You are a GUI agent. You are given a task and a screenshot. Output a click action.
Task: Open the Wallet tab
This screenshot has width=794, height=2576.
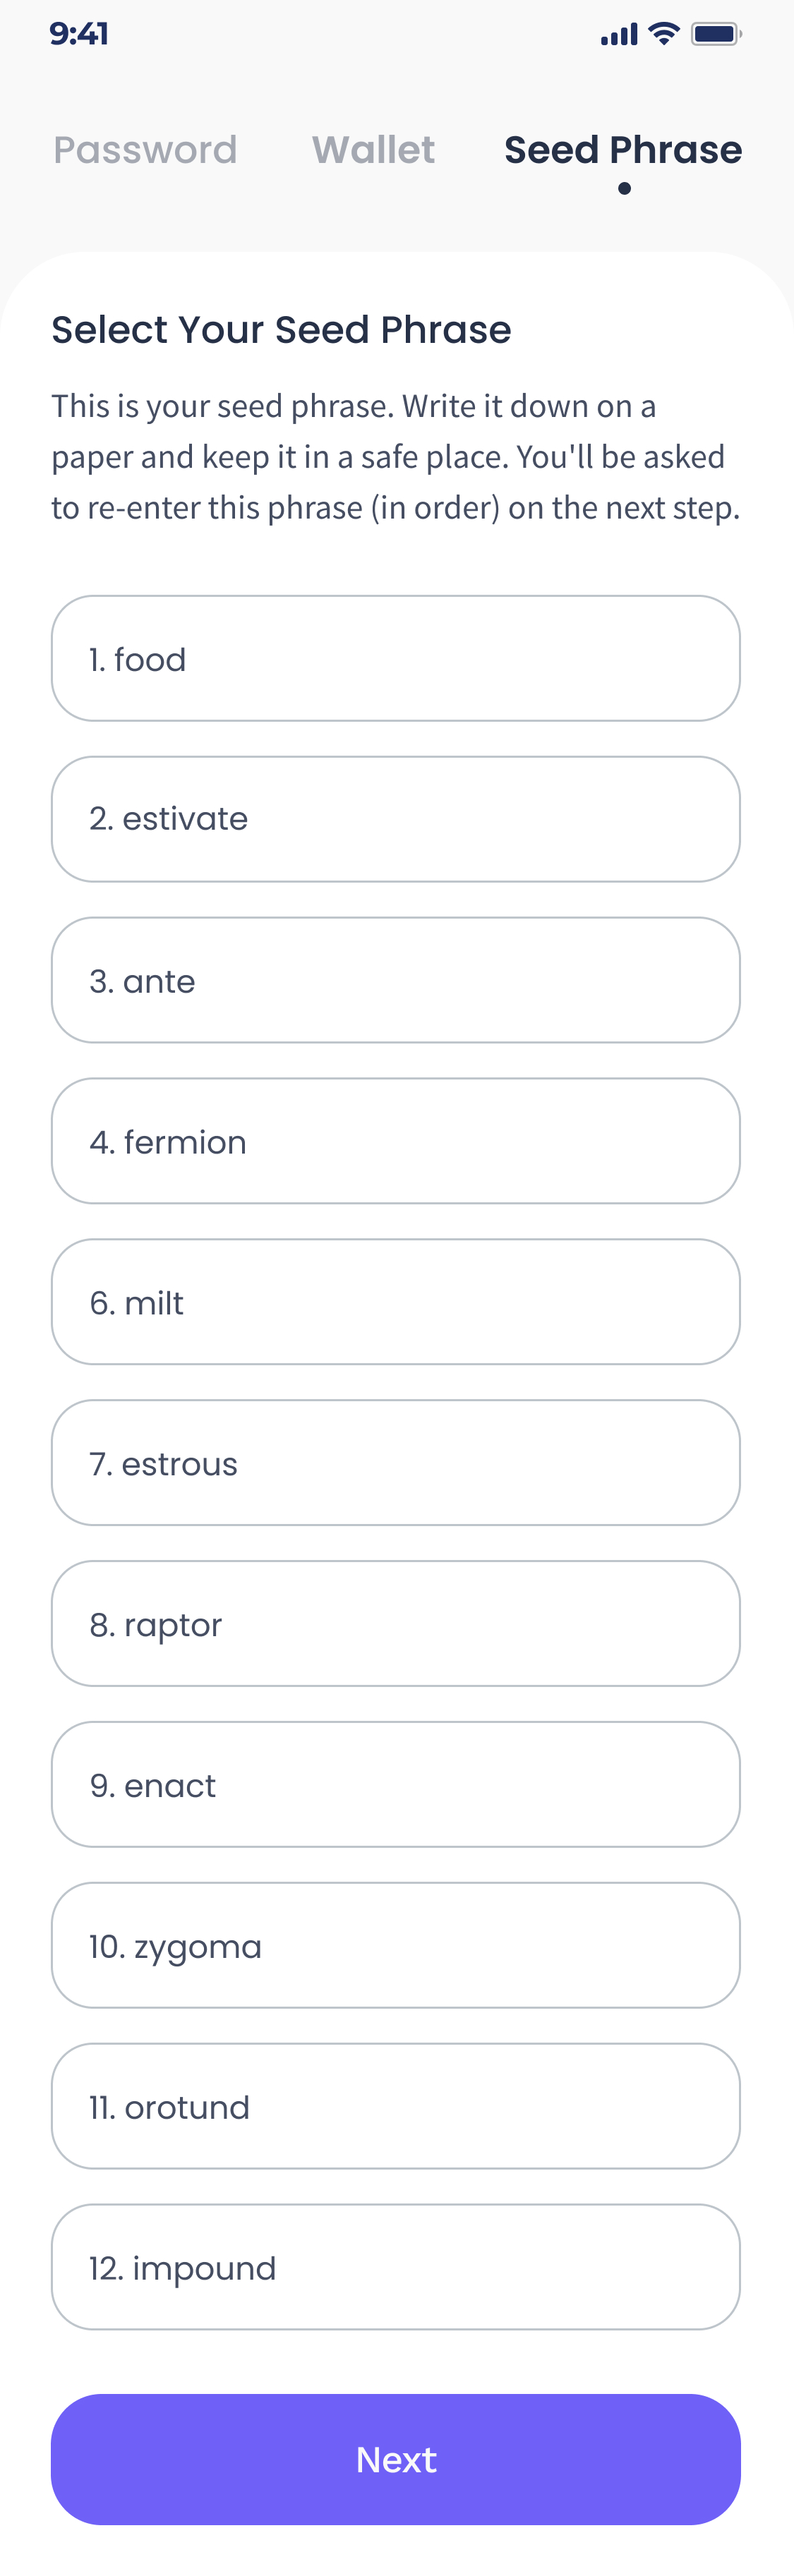click(373, 150)
